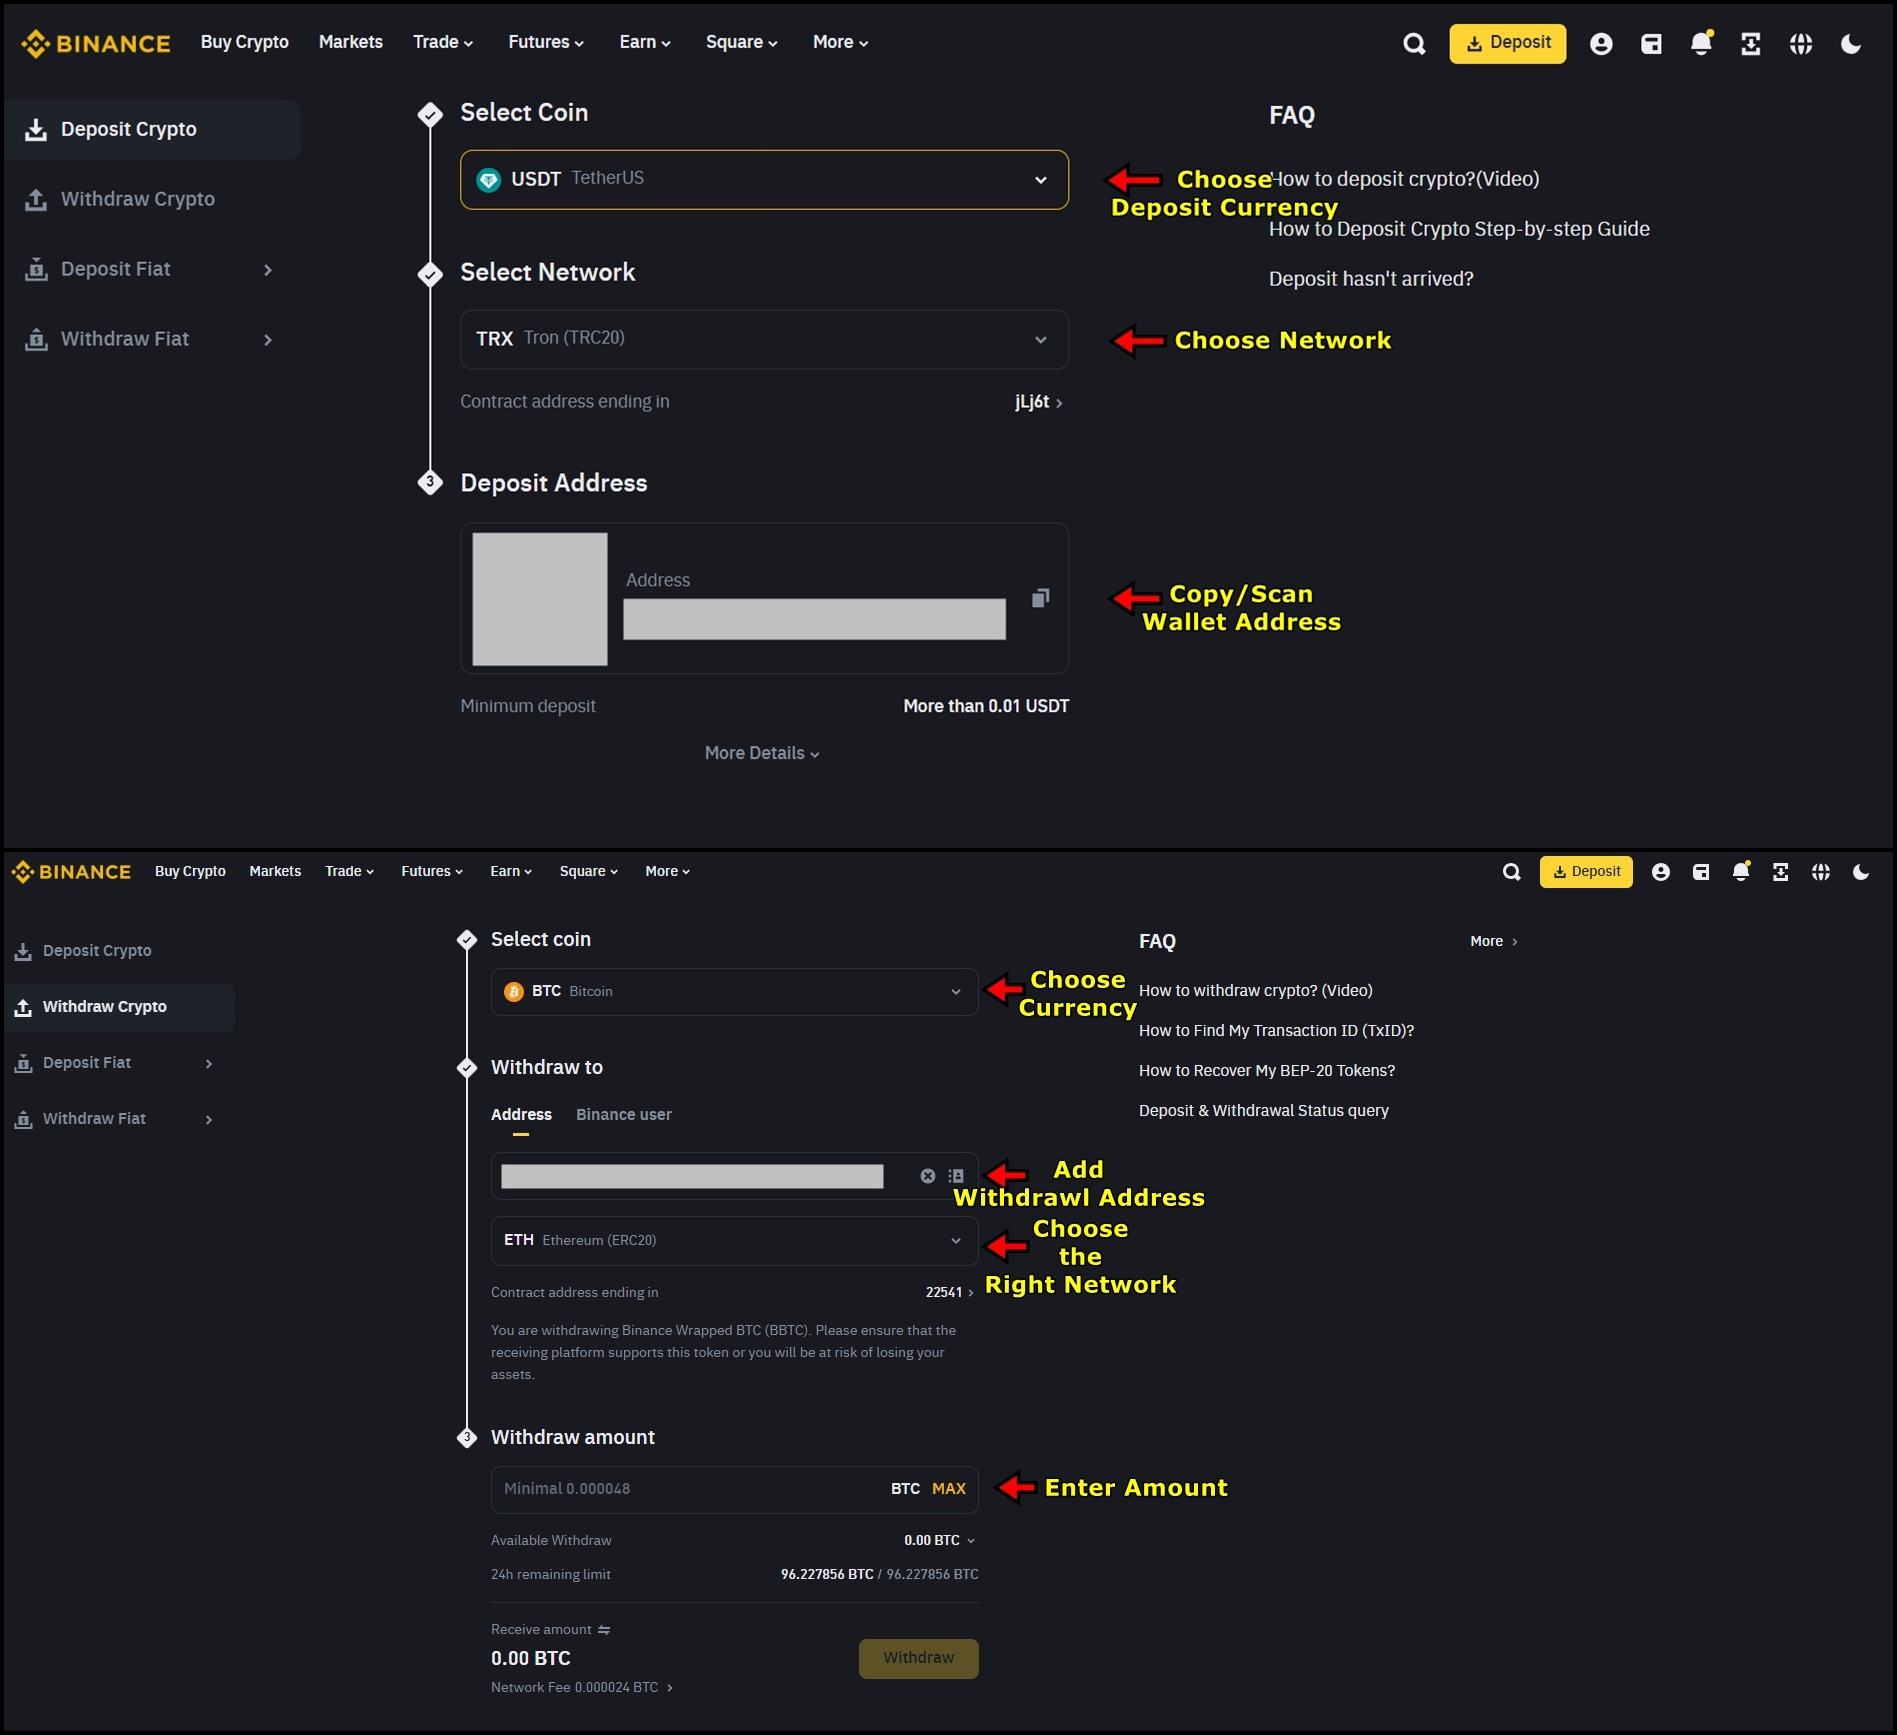Open the address book icon in address field

coord(956,1176)
